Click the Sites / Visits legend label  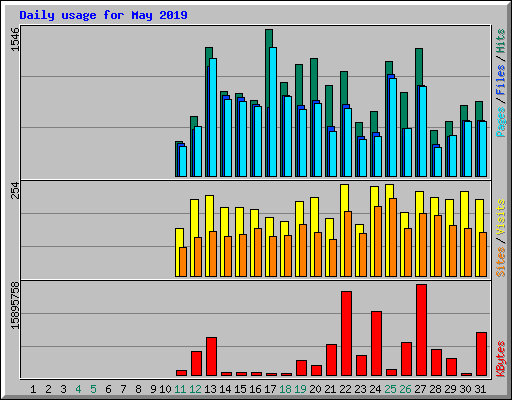pyautogui.click(x=500, y=238)
